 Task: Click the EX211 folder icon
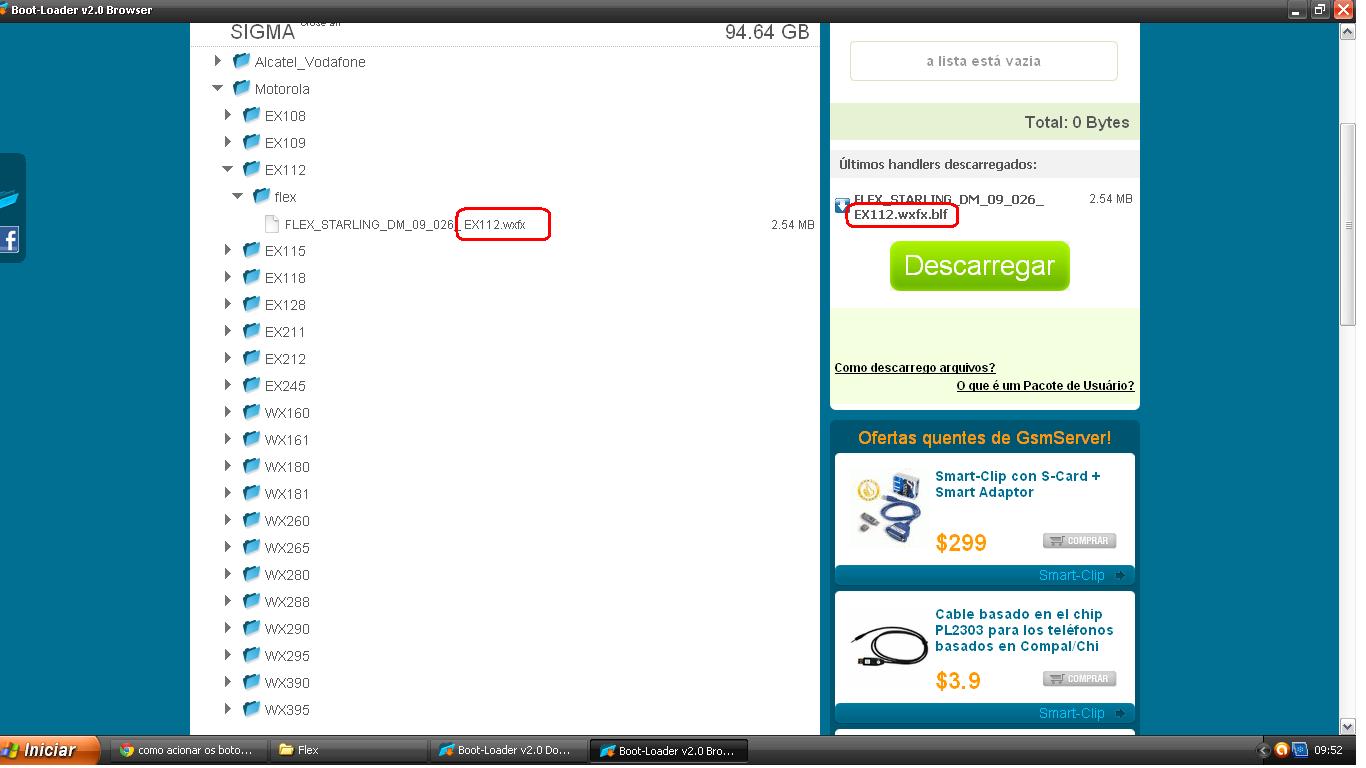click(x=252, y=331)
